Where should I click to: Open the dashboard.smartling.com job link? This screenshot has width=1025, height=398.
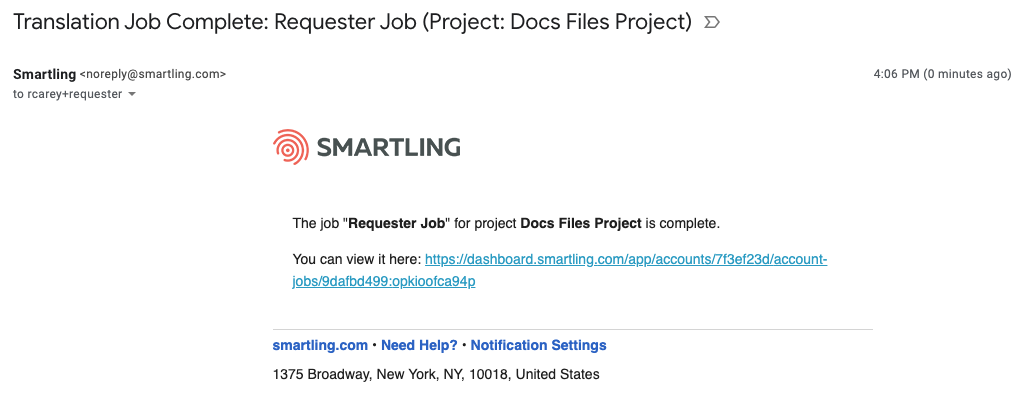[560, 271]
